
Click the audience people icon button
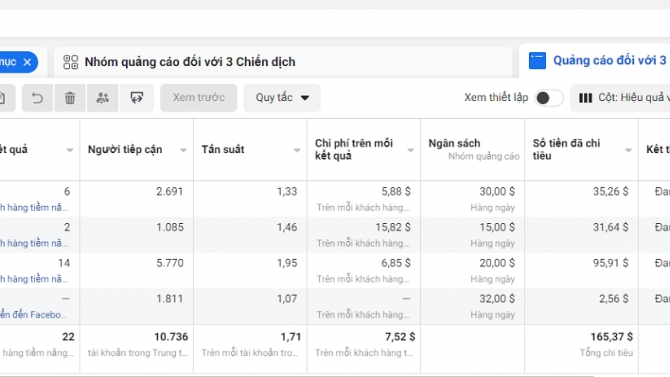click(x=102, y=98)
